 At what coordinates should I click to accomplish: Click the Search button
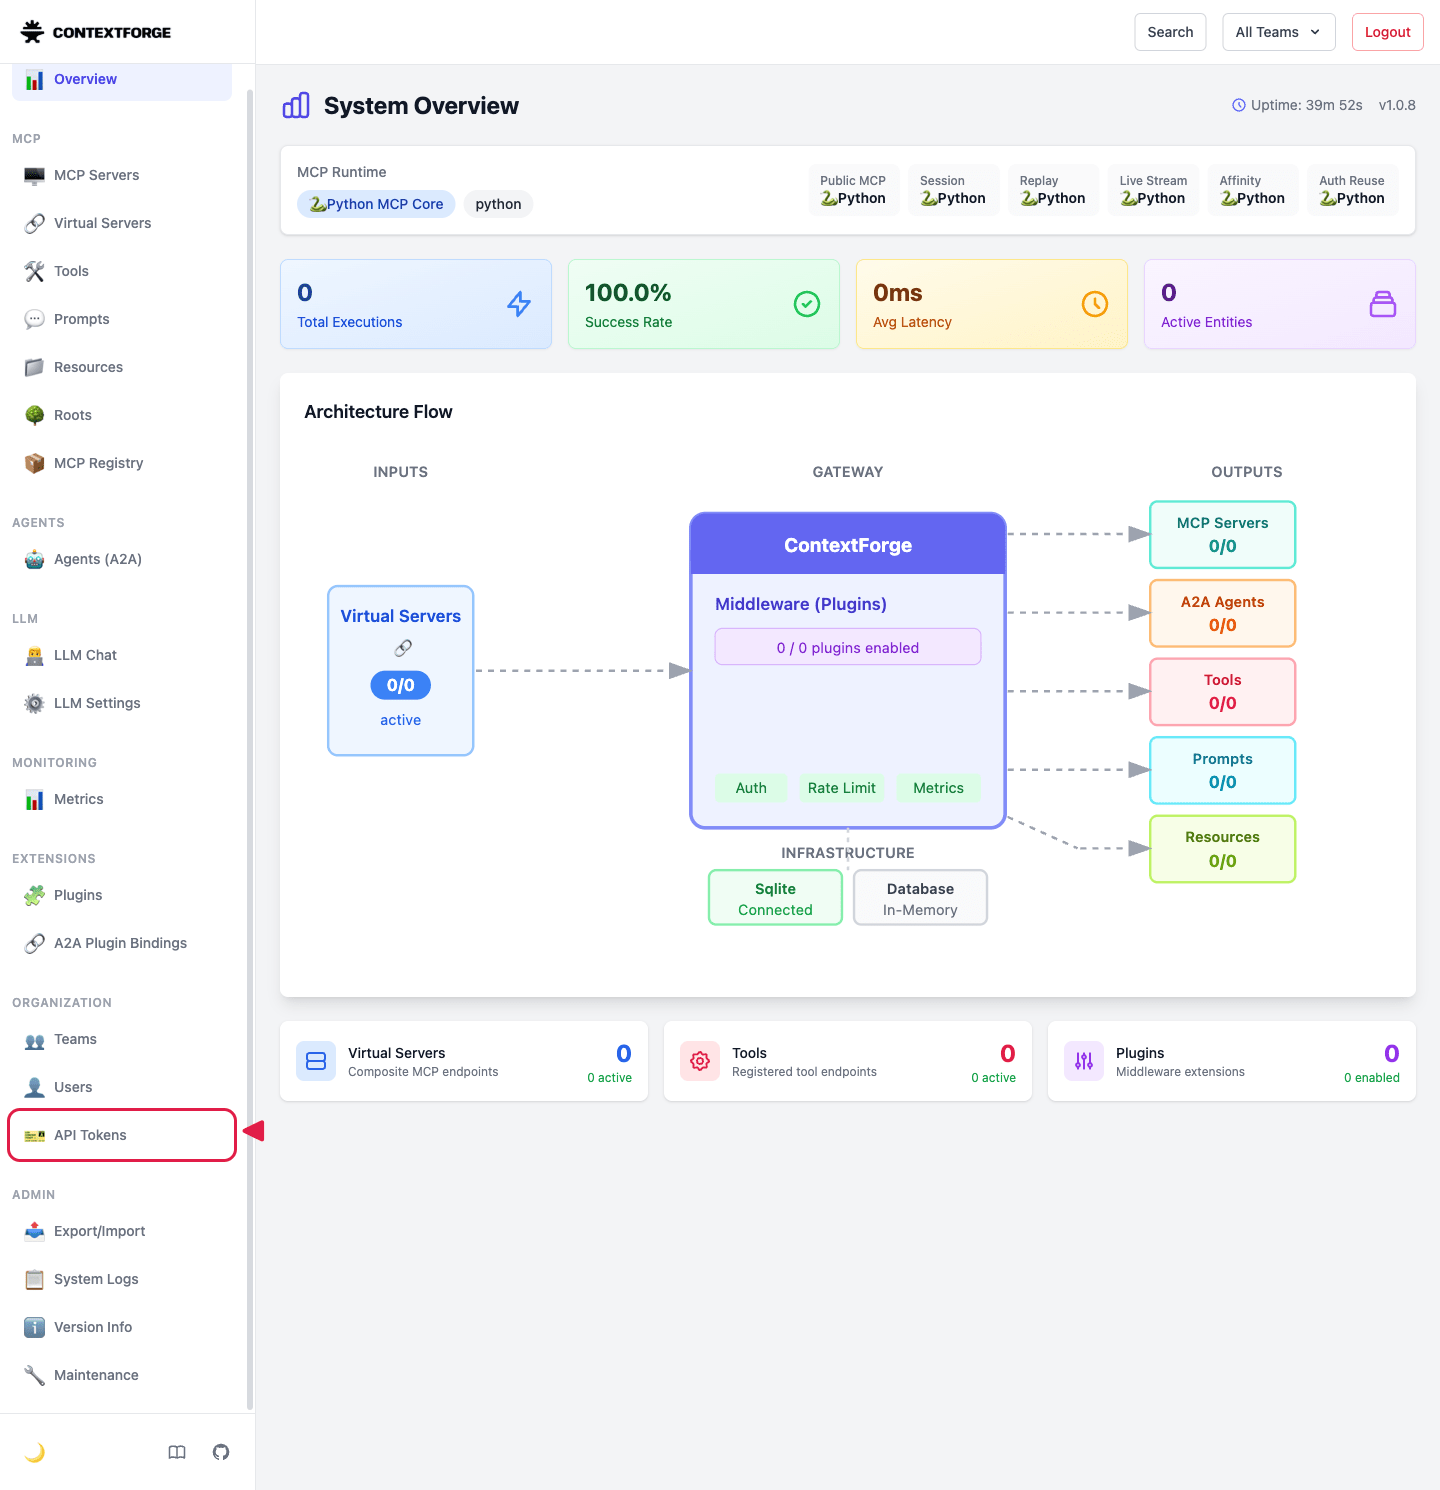pyautogui.click(x=1171, y=32)
